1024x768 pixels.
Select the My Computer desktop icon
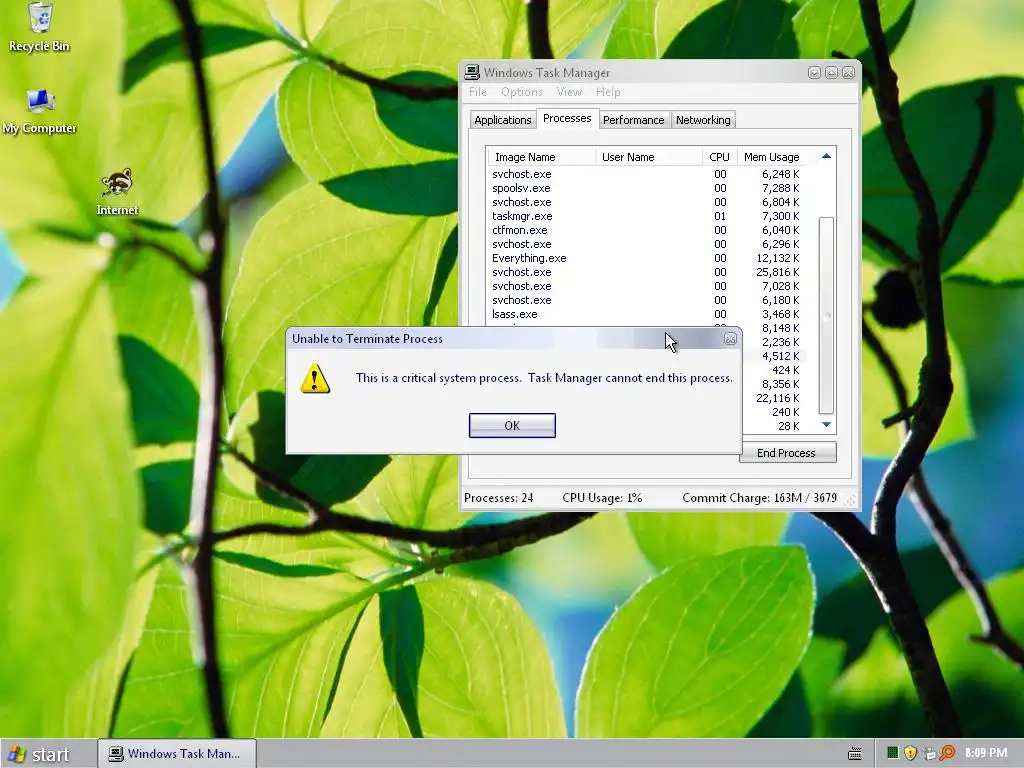(39, 111)
